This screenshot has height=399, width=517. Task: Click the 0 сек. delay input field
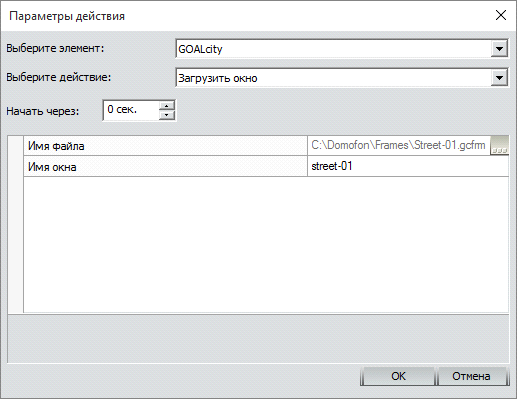point(131,110)
